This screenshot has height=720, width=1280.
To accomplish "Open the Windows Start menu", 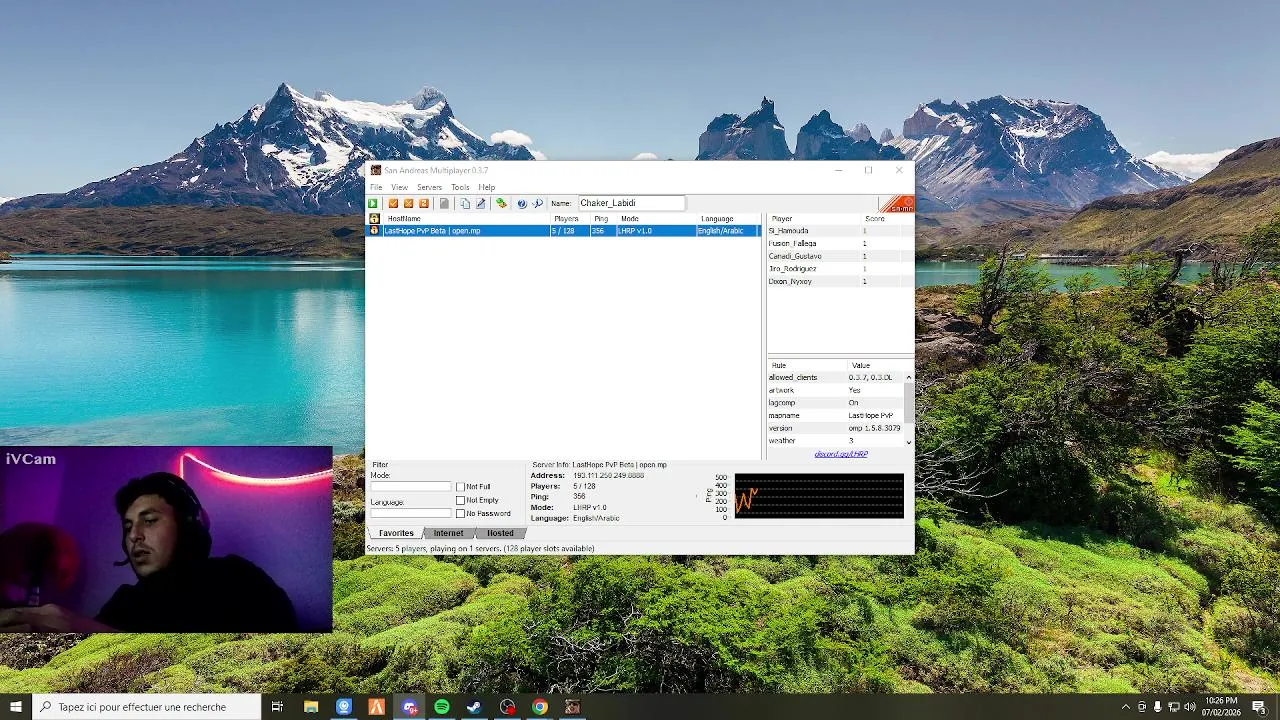I will point(16,707).
